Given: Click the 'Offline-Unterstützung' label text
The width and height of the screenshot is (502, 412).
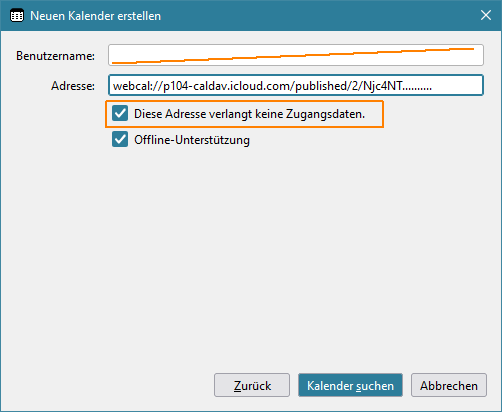Looking at the screenshot, I should coord(192,140).
